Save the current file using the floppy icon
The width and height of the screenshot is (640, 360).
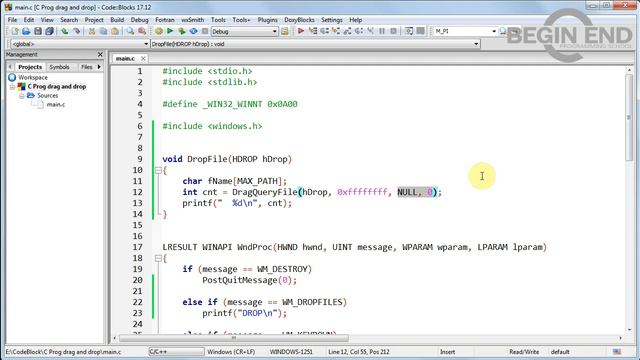[x=38, y=31]
